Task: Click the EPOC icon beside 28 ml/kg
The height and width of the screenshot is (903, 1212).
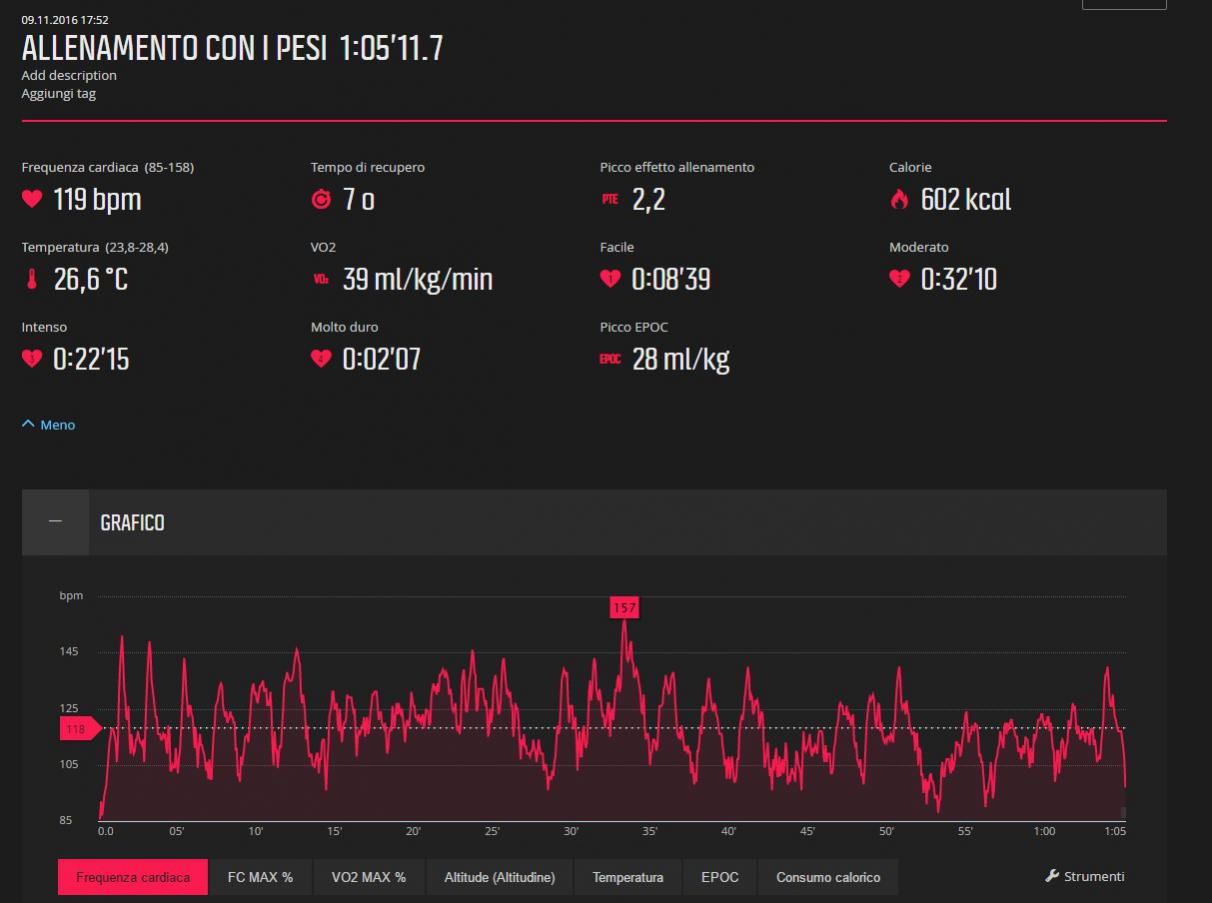Action: [x=610, y=359]
